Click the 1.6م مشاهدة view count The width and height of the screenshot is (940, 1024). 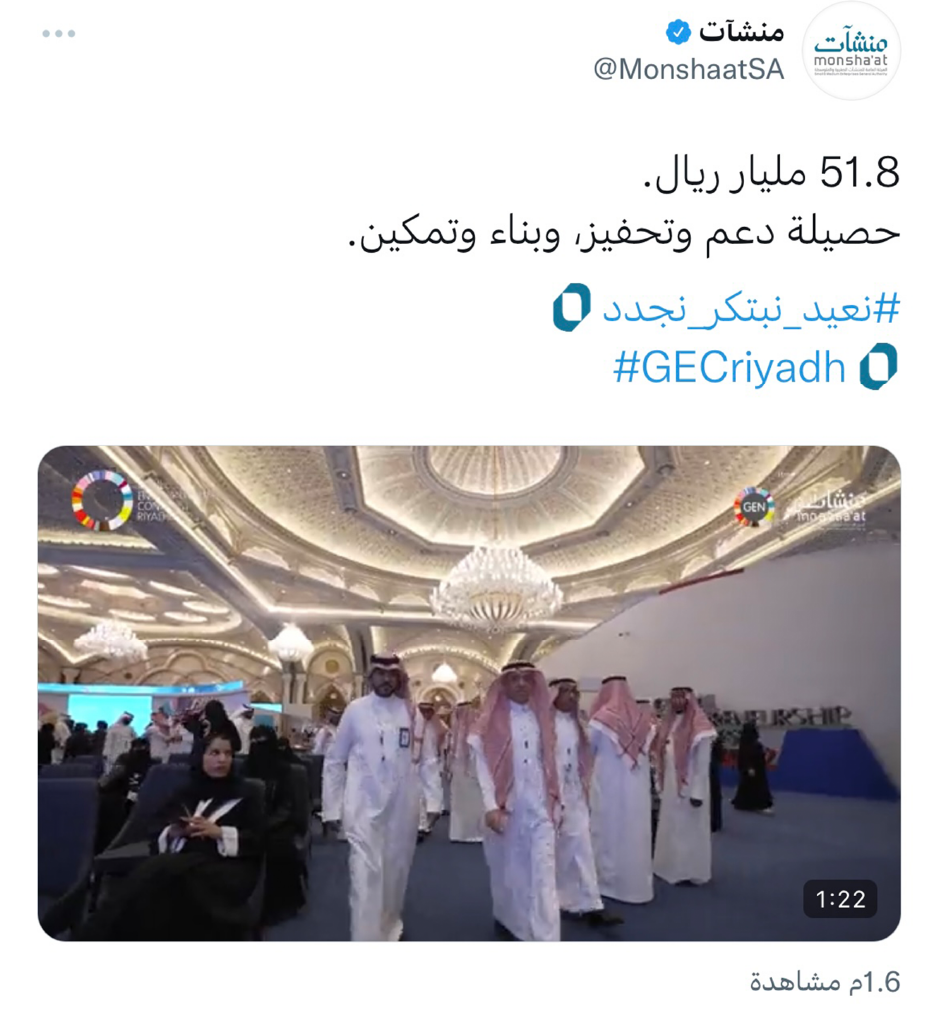825,982
